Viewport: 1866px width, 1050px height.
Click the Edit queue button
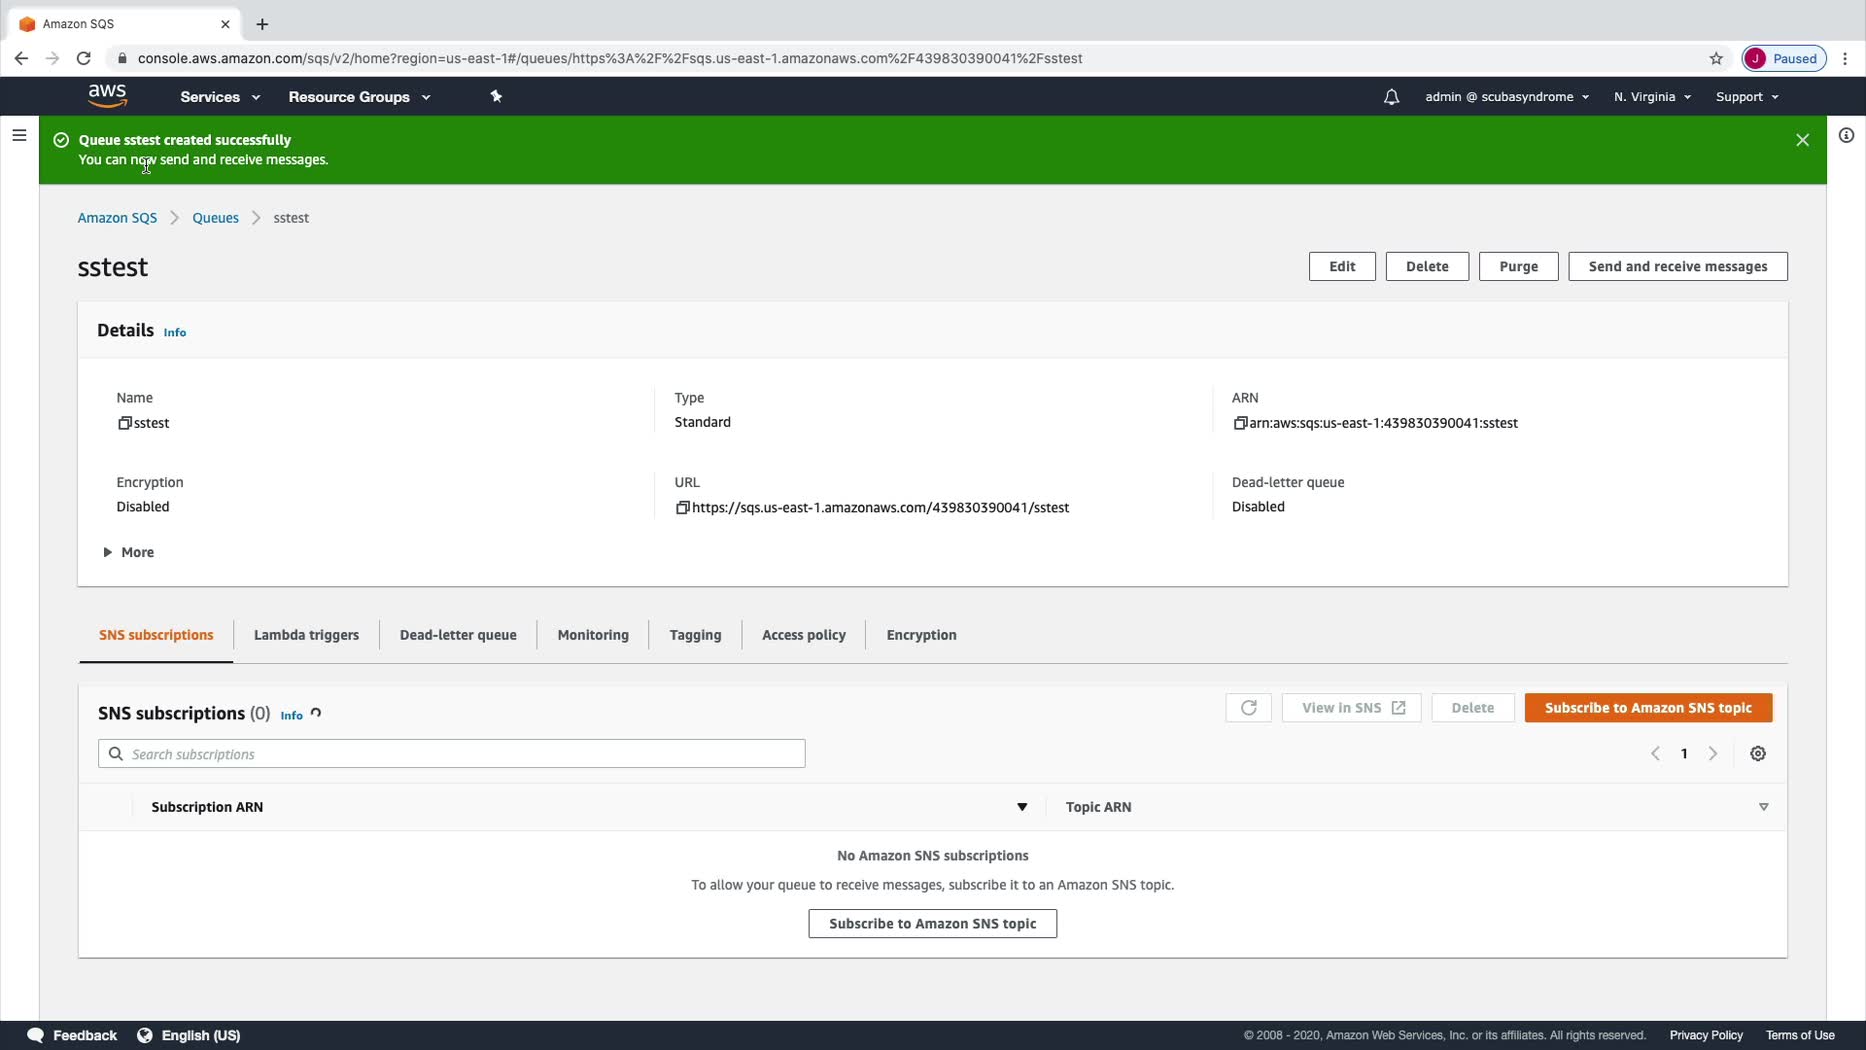pyautogui.click(x=1342, y=266)
